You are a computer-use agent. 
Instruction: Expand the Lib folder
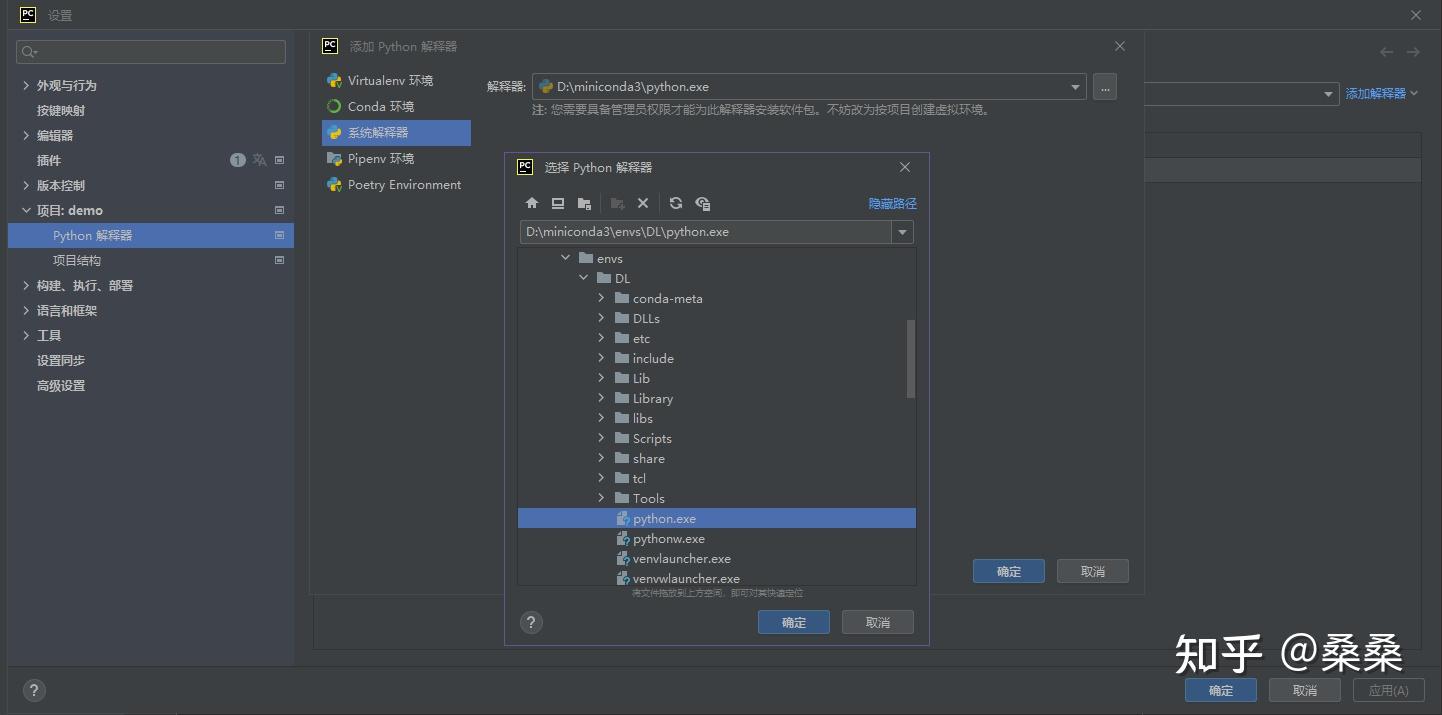pyautogui.click(x=601, y=378)
